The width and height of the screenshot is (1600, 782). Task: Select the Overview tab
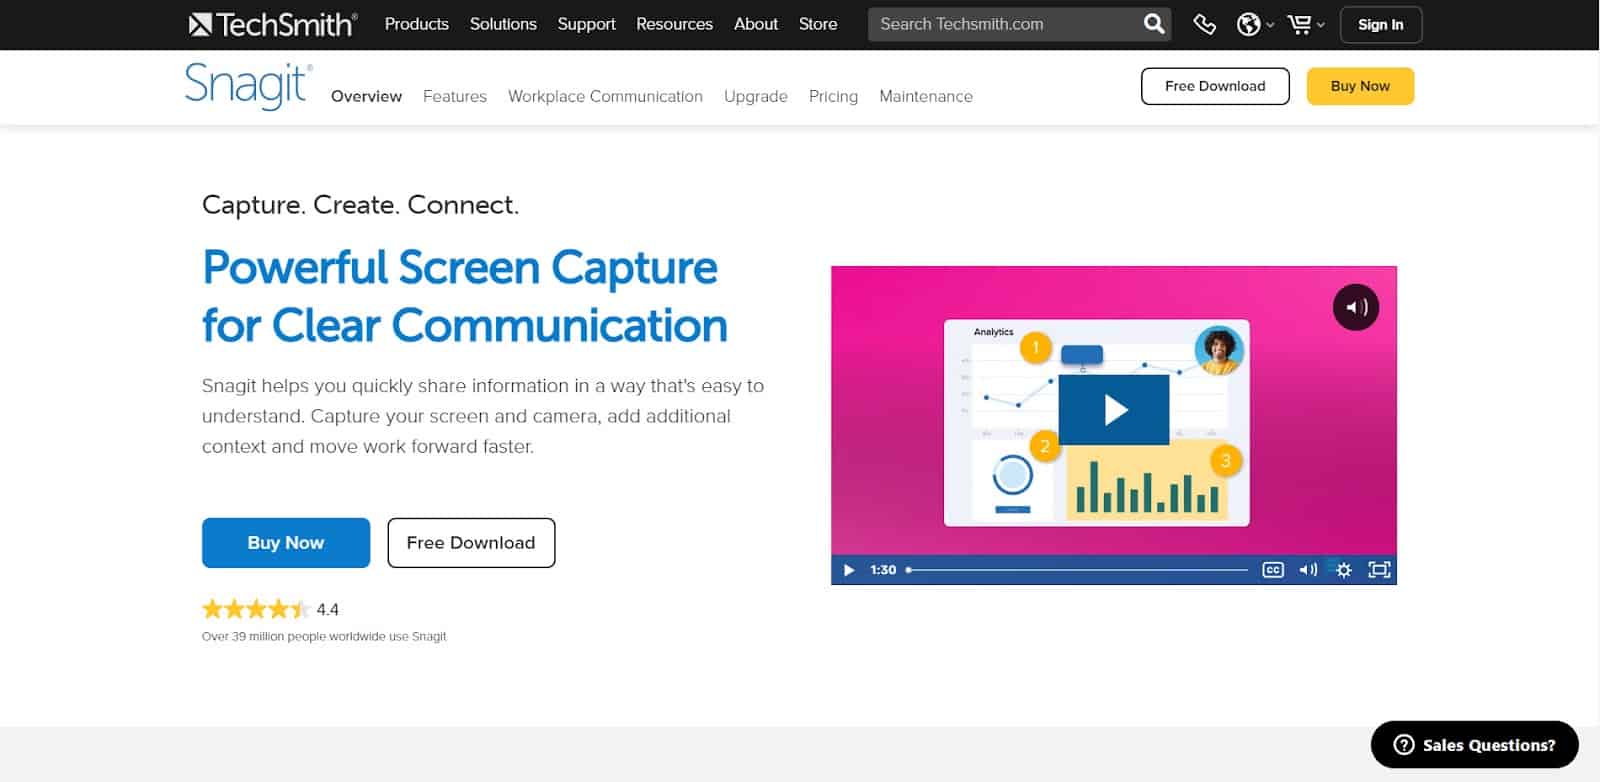pyautogui.click(x=366, y=96)
